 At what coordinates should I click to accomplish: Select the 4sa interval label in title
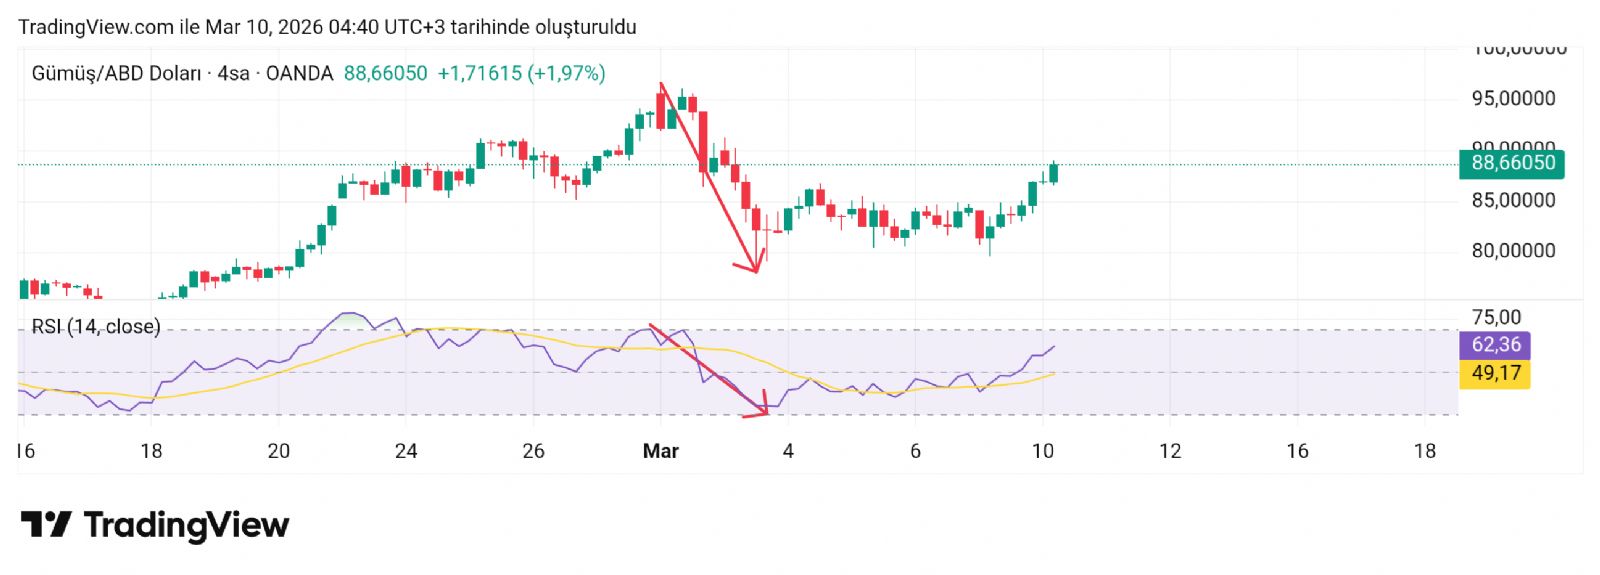point(233,73)
